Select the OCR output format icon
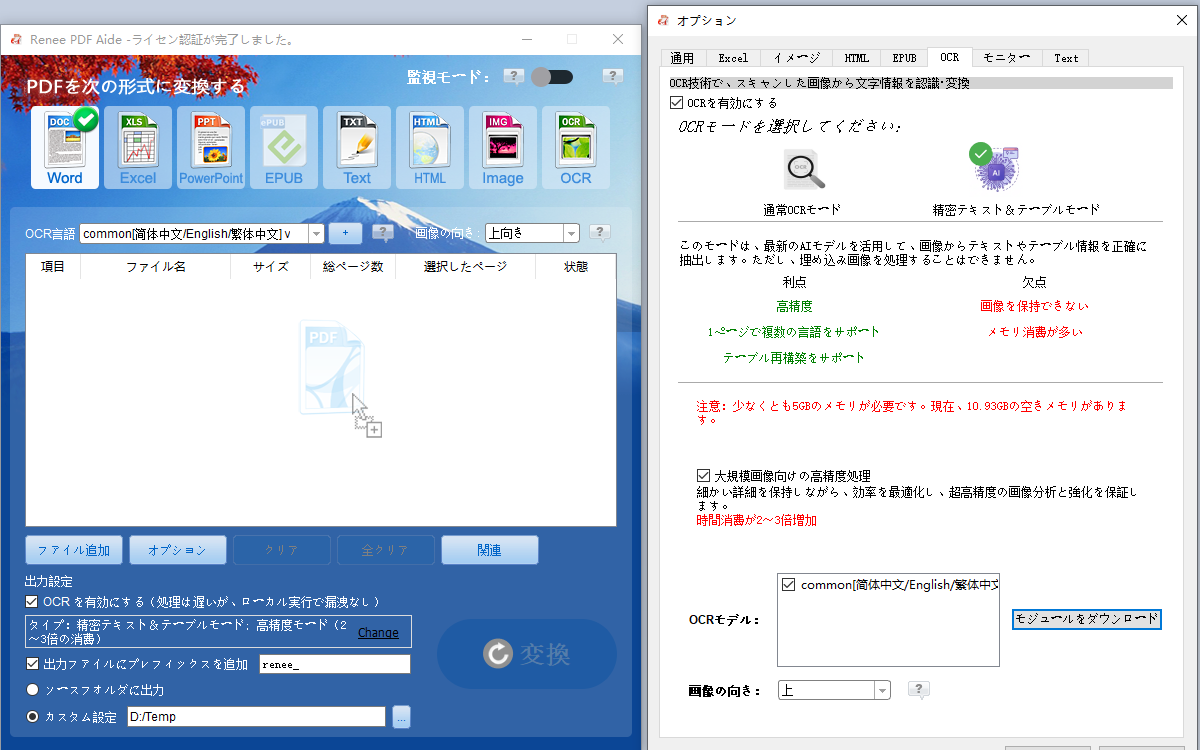The width and height of the screenshot is (1200, 750). (x=576, y=148)
